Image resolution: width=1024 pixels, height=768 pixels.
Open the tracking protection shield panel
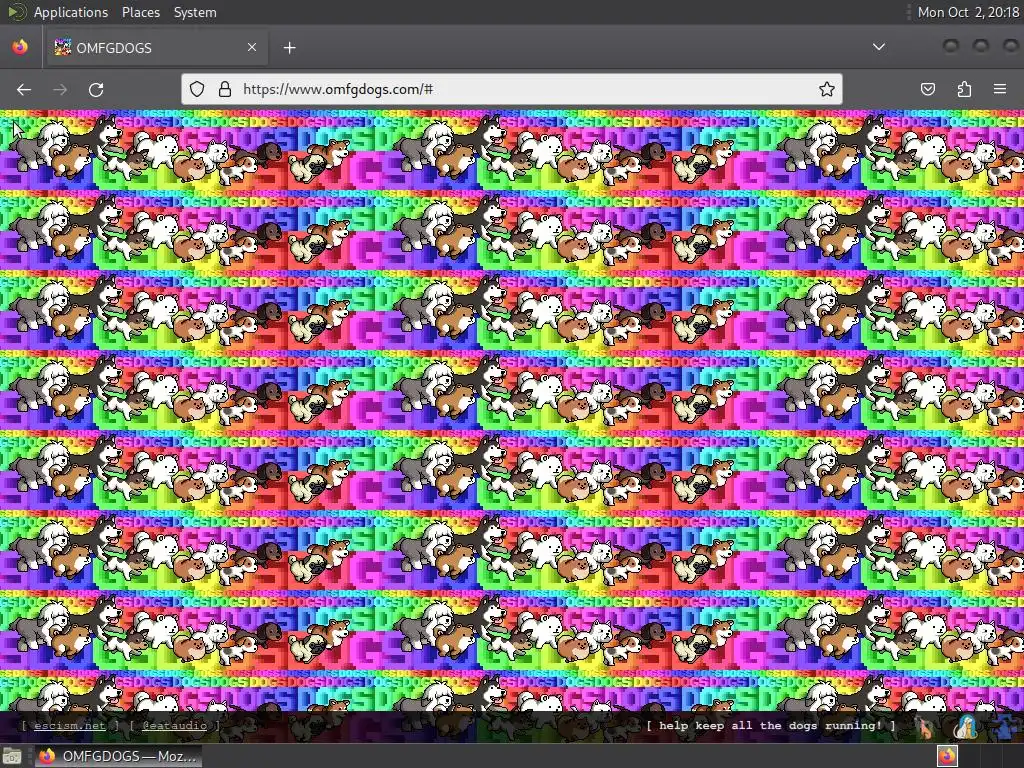point(197,89)
